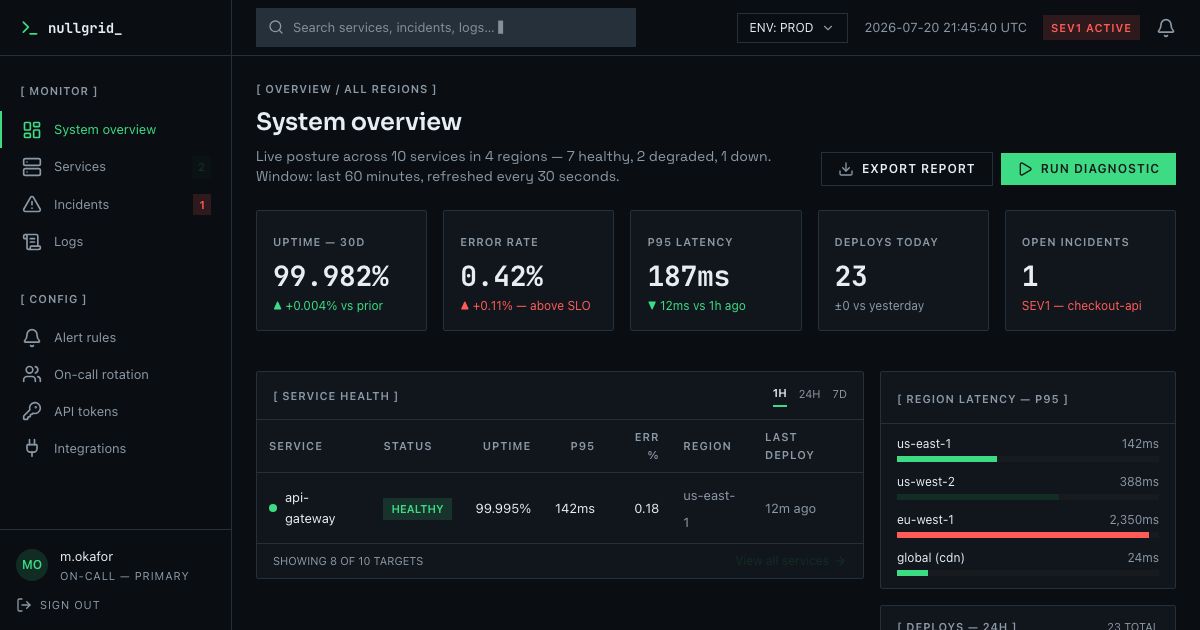Click the search magnifier icon
The width and height of the screenshot is (1200, 630).
276,28
